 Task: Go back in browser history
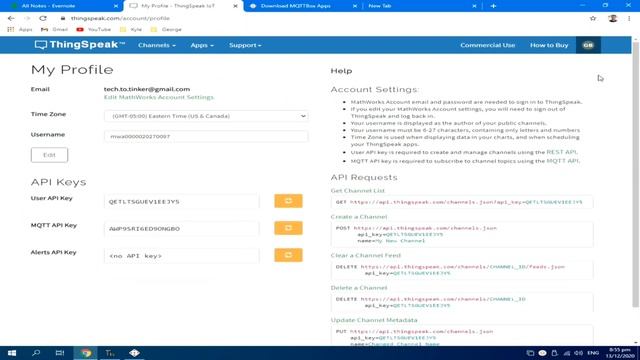click(x=11, y=18)
